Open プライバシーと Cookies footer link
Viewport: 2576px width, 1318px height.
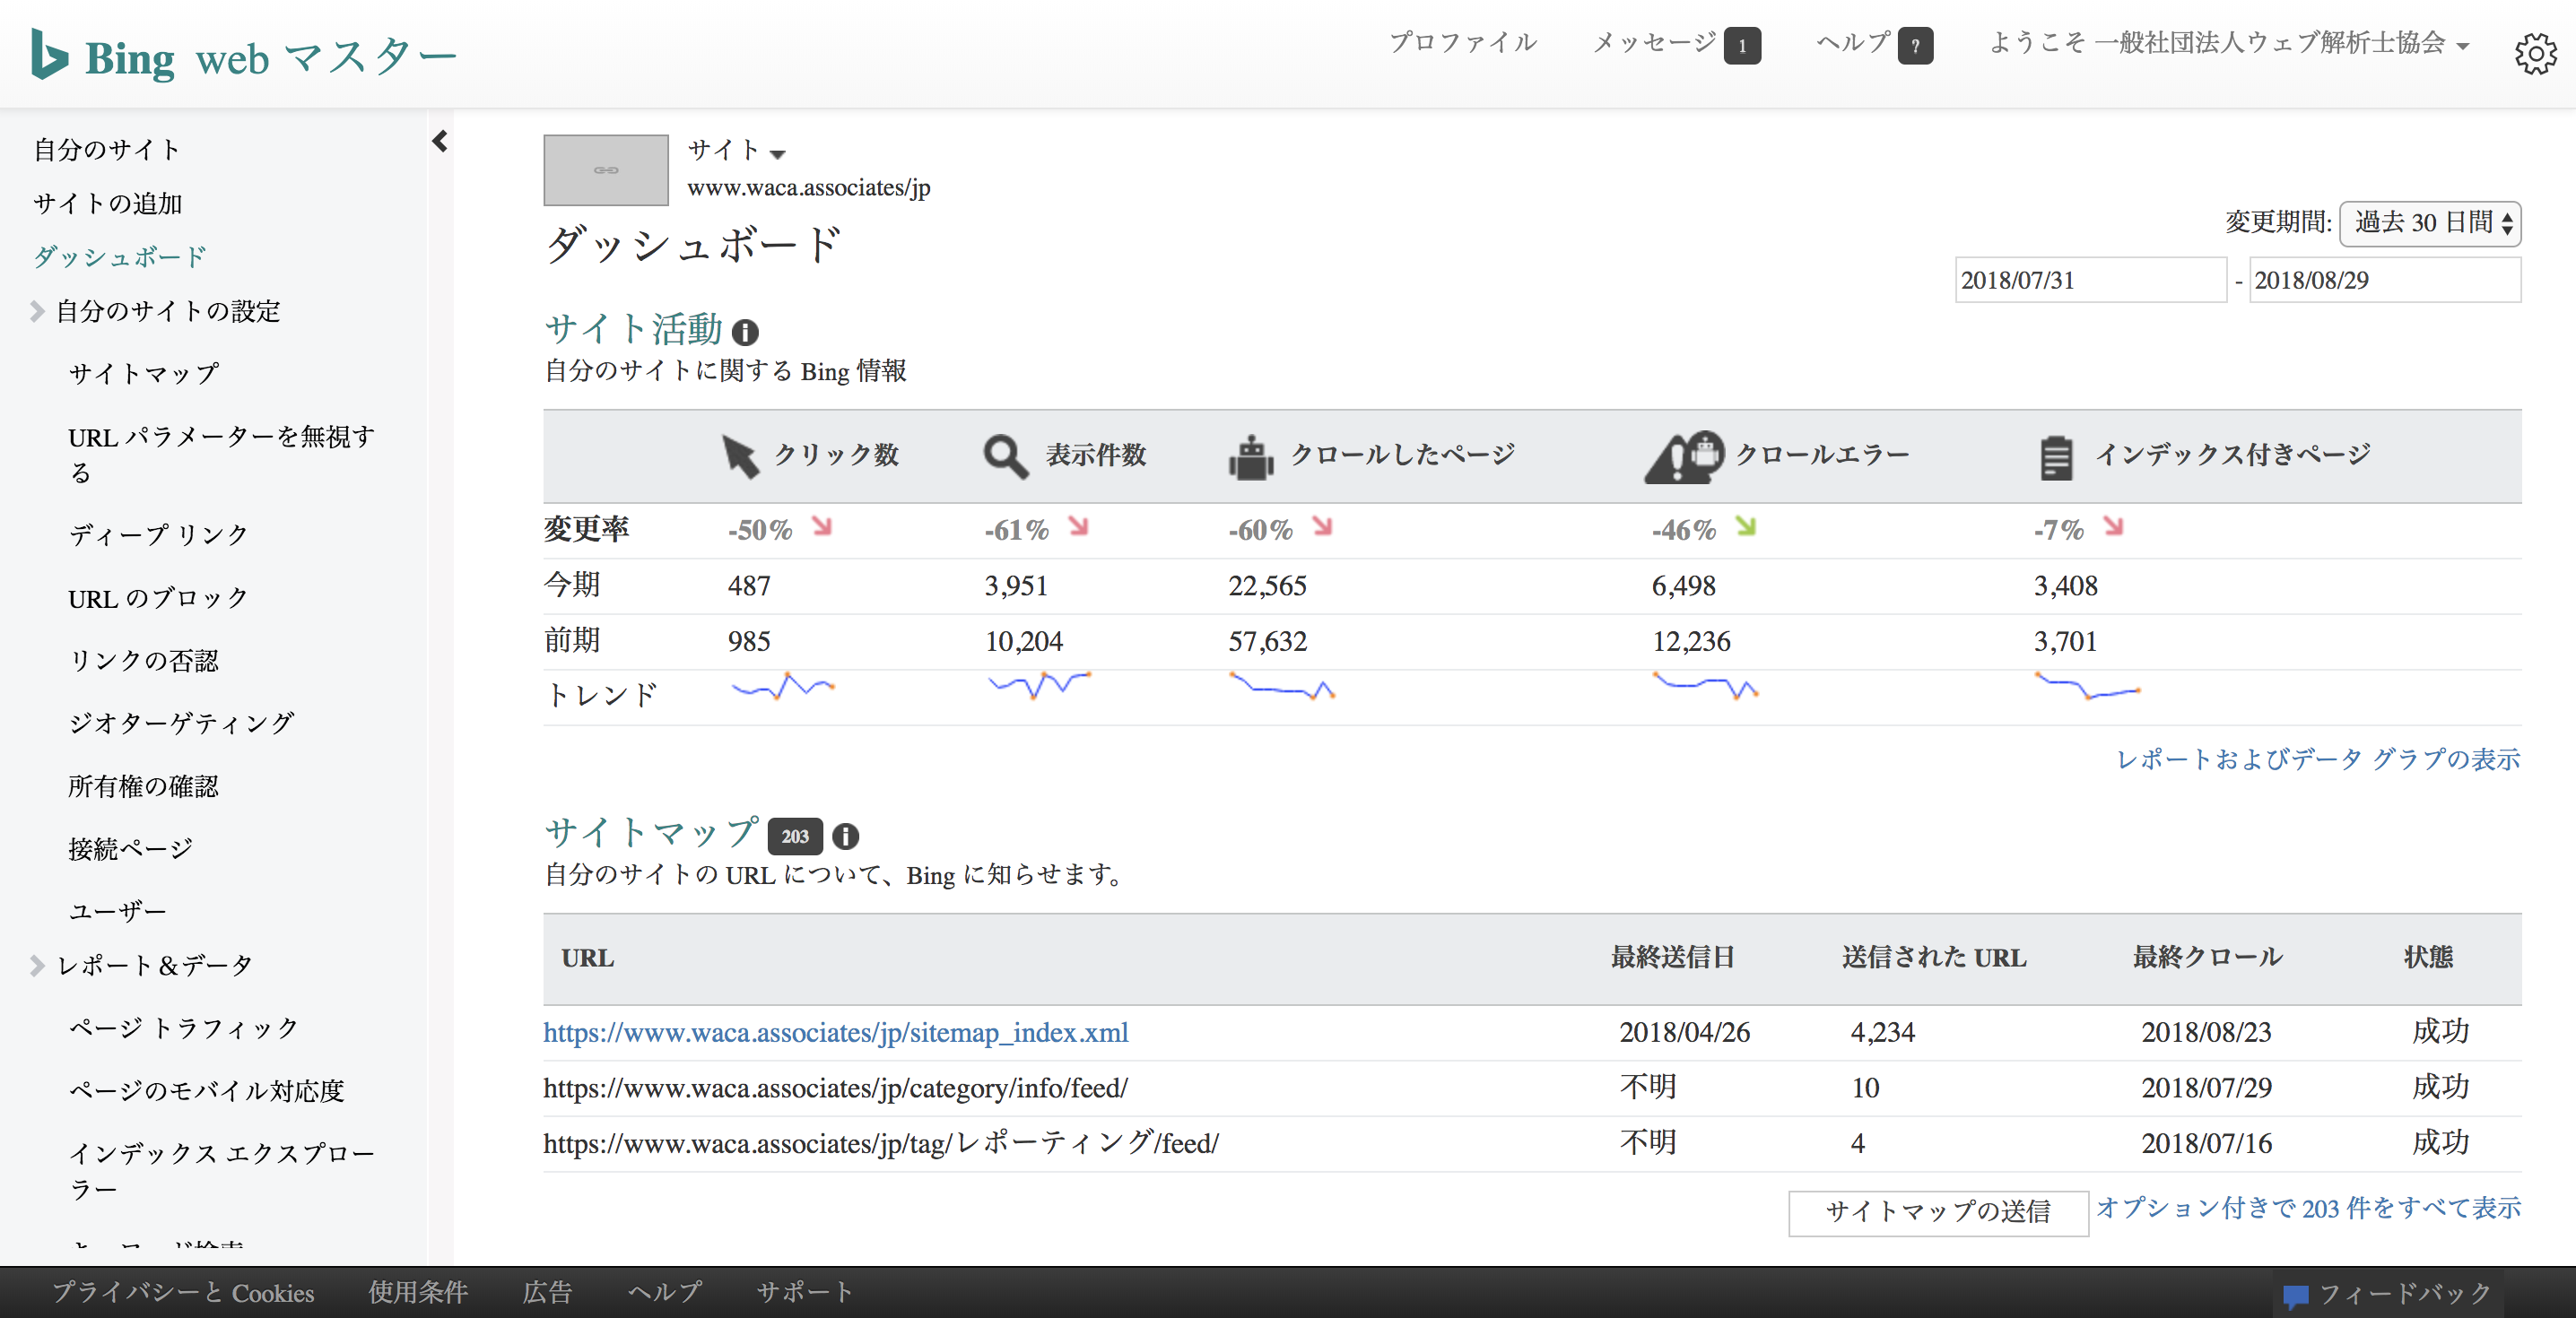[183, 1293]
